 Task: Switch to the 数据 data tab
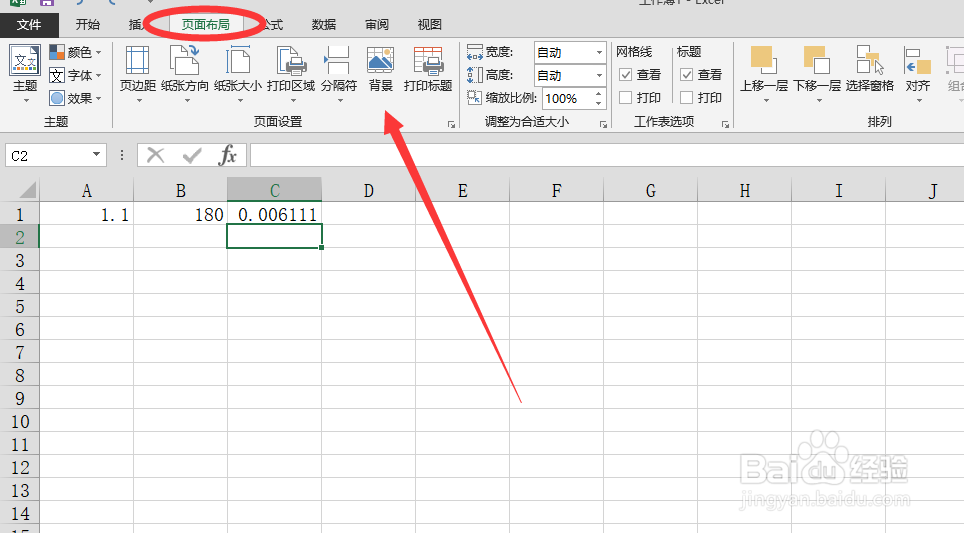[323, 25]
